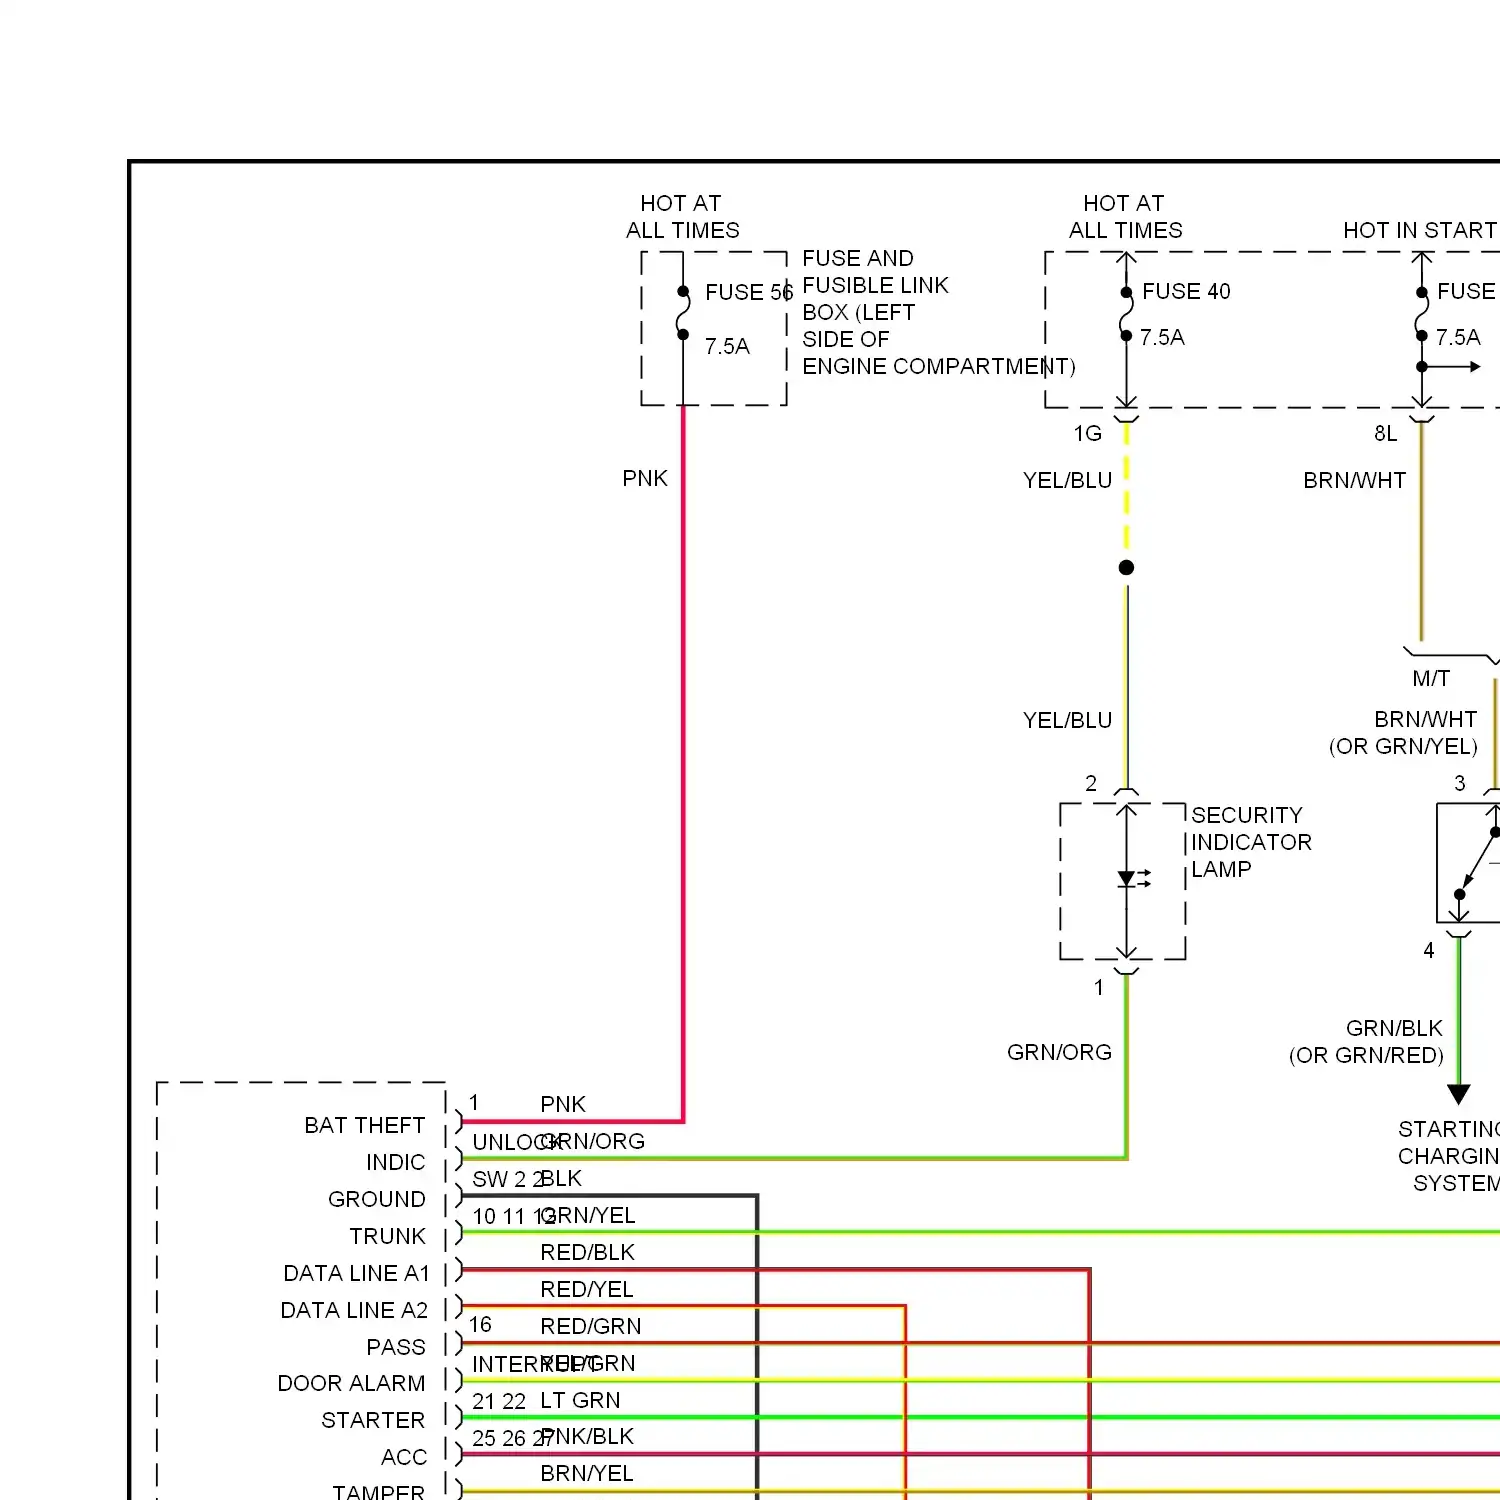
Task: Click the TAMPER terminal label
Action: (378, 1492)
